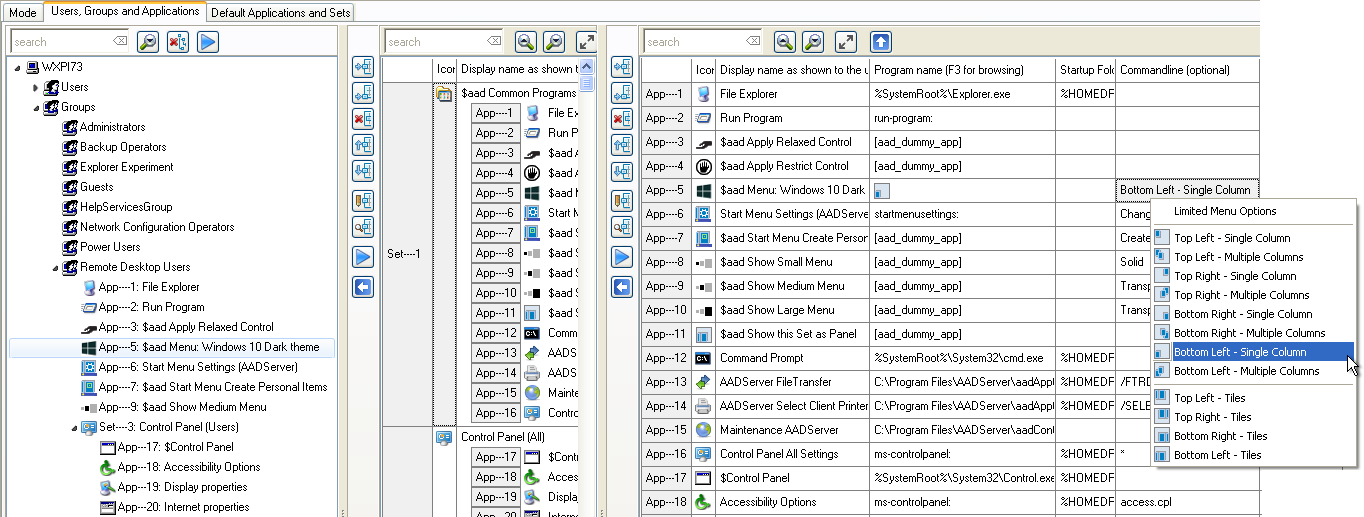
Task: Choose Top Right - Tiles from popup menu
Action: [x=1211, y=417]
